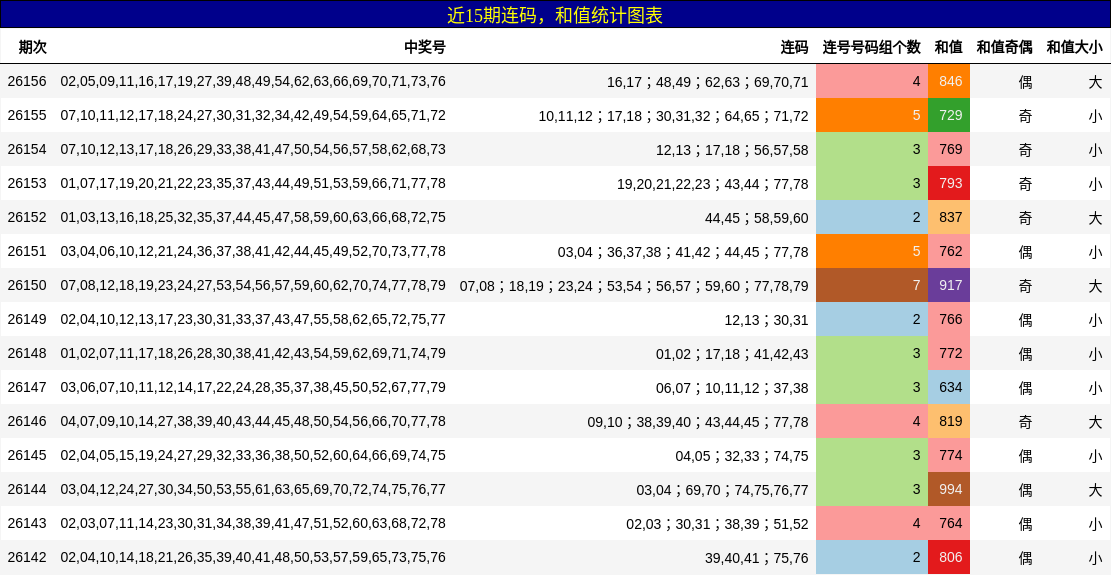This screenshot has height=575, width=1111.
Task: Select period number 26152
Action: coord(27,217)
